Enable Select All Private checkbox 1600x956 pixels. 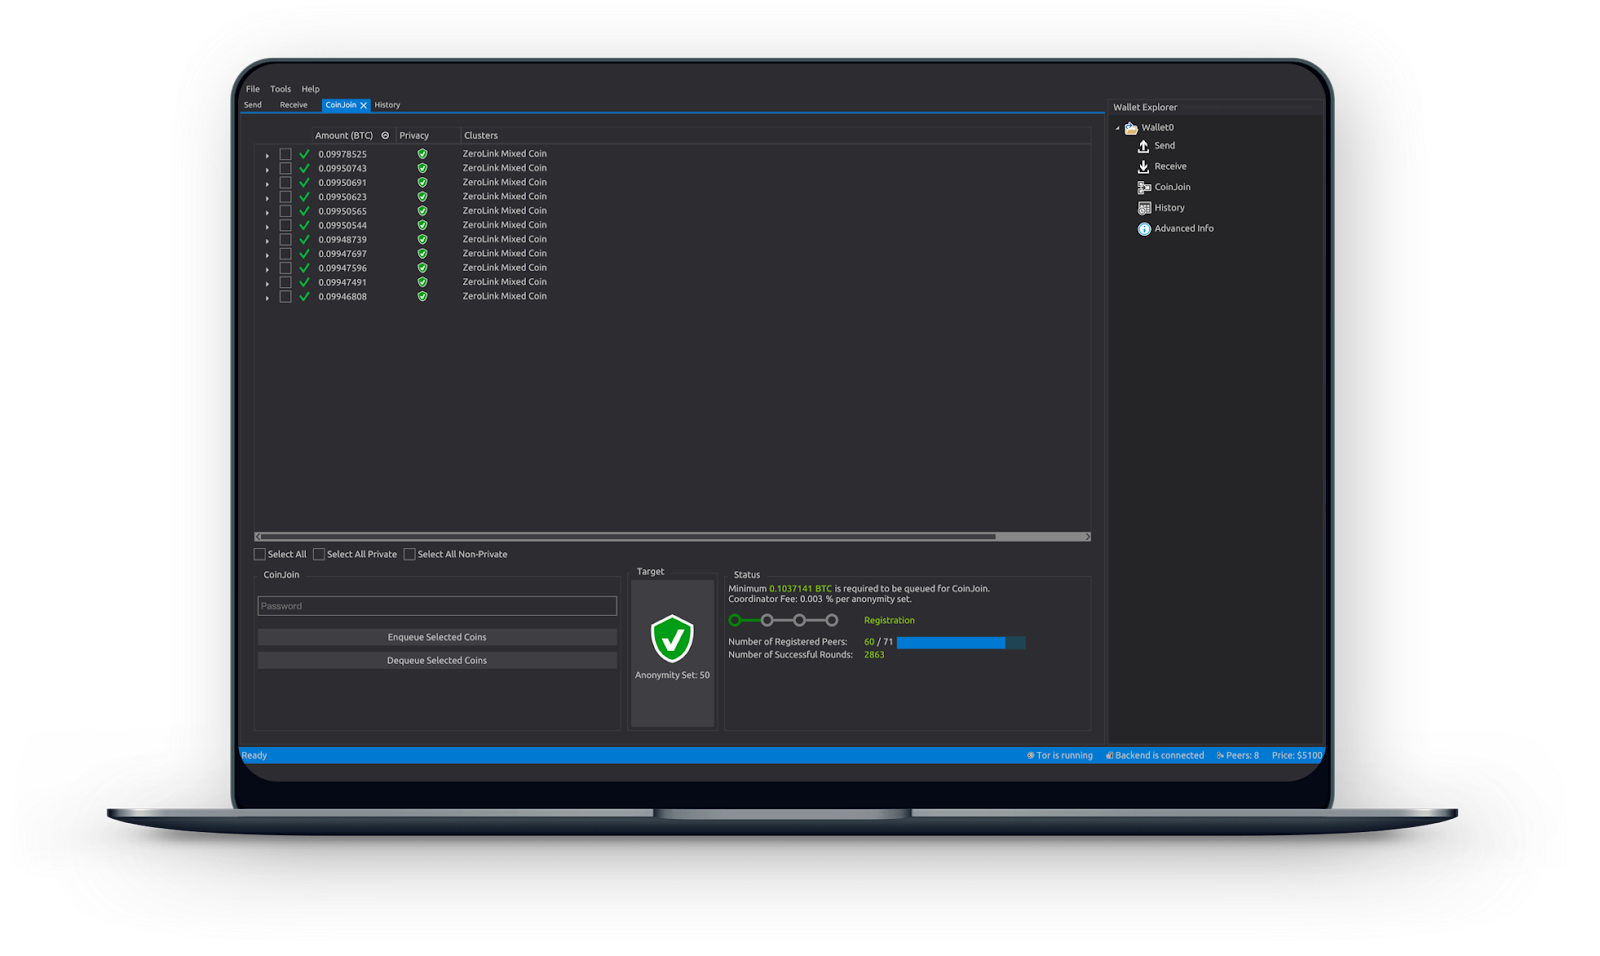[x=319, y=554]
